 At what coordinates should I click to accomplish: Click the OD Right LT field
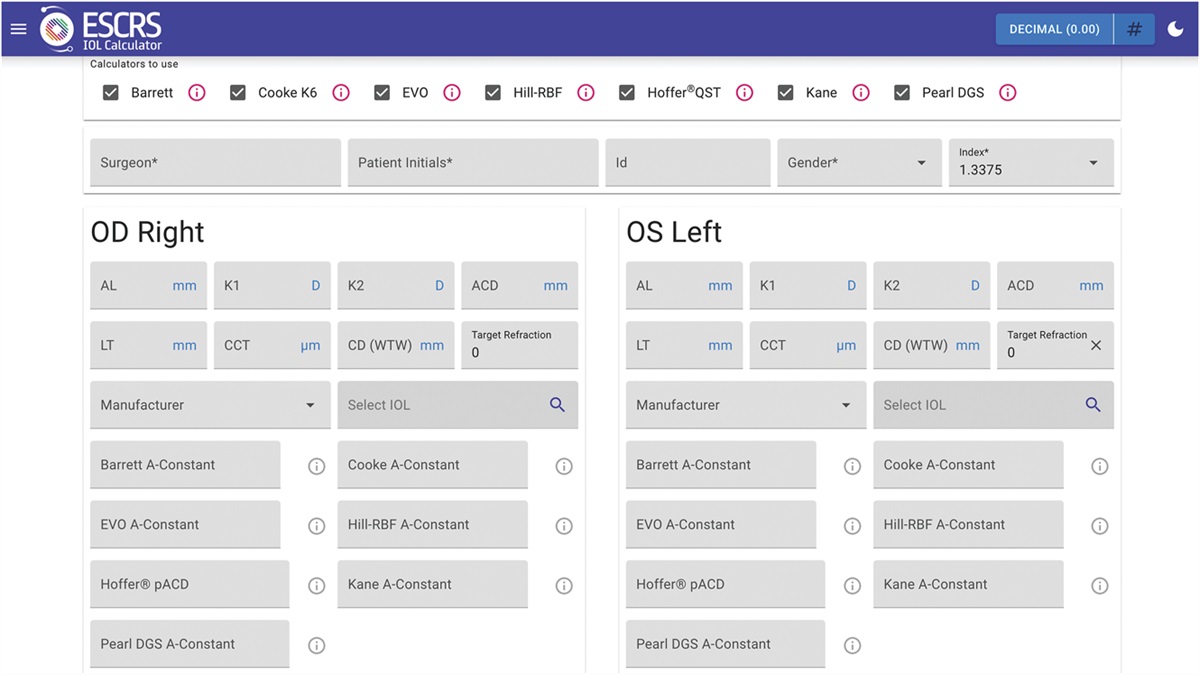coord(148,345)
